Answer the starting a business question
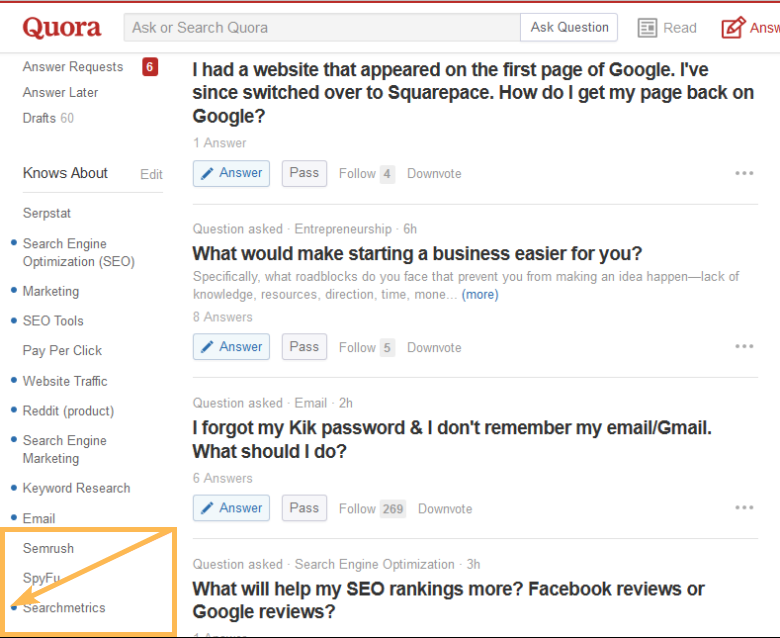Screen dimensions: 780x638 pos(231,347)
